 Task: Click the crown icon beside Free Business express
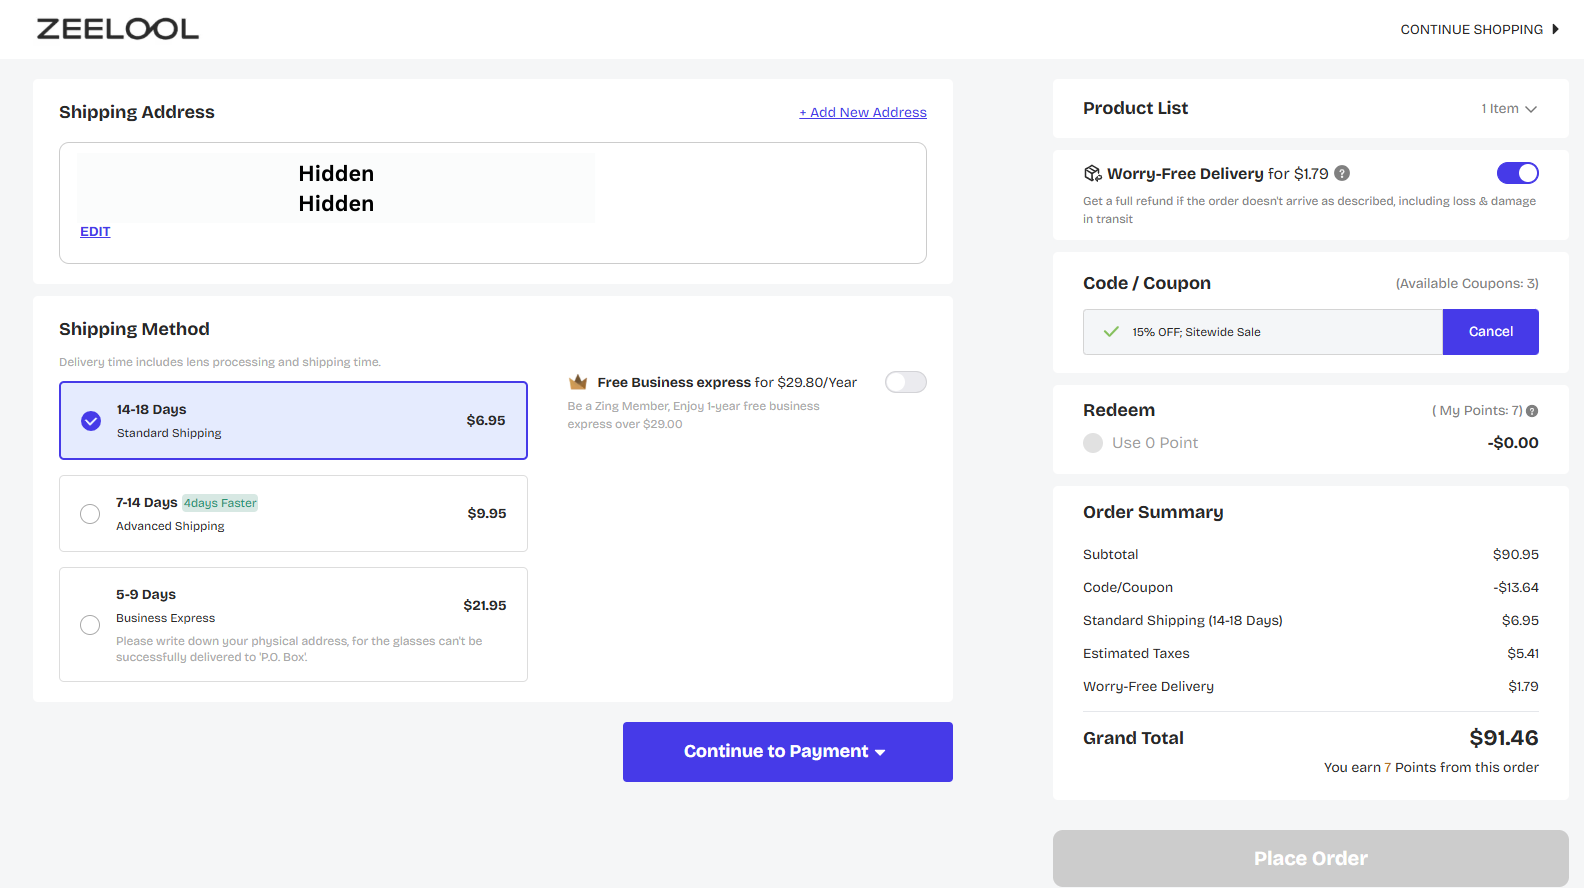[578, 382]
